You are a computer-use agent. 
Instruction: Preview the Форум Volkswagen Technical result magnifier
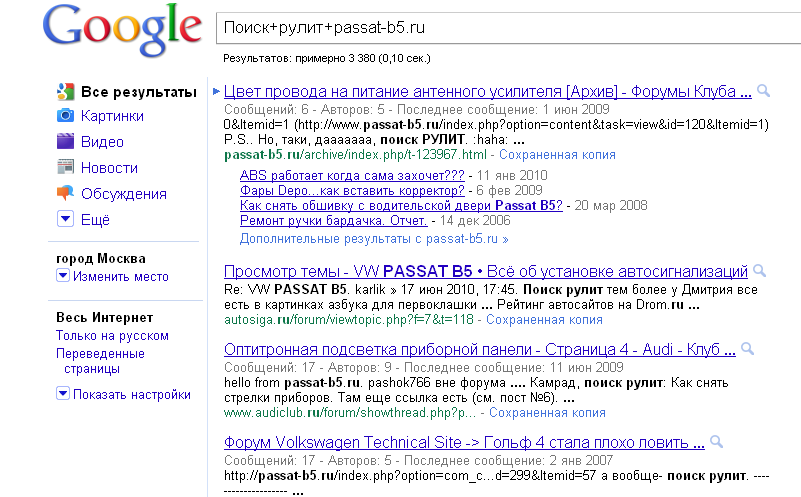coord(717,442)
